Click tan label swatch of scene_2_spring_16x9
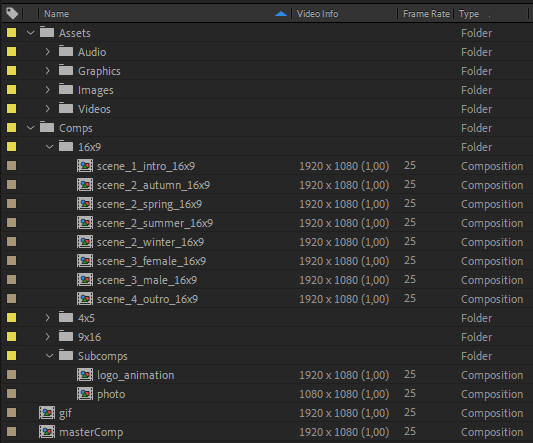Image resolution: width=533 pixels, height=443 pixels. 12,204
